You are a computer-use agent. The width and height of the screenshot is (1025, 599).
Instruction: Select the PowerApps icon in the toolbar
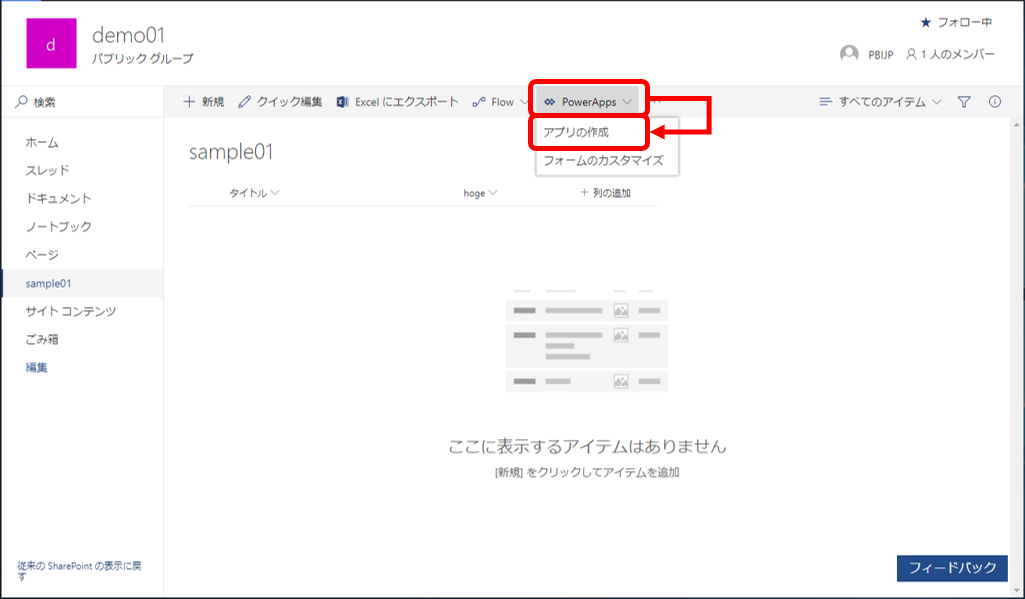pyautogui.click(x=549, y=100)
